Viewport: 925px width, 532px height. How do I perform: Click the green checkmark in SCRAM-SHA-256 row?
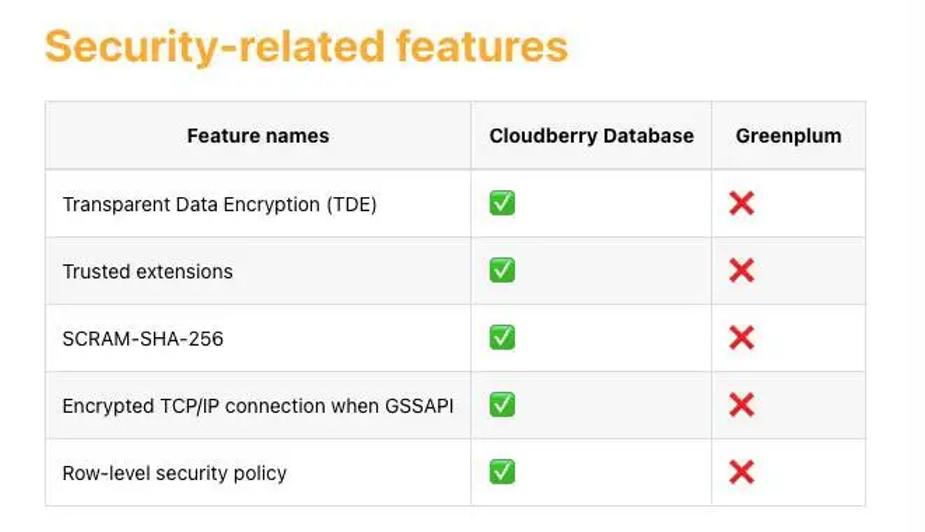[502, 337]
